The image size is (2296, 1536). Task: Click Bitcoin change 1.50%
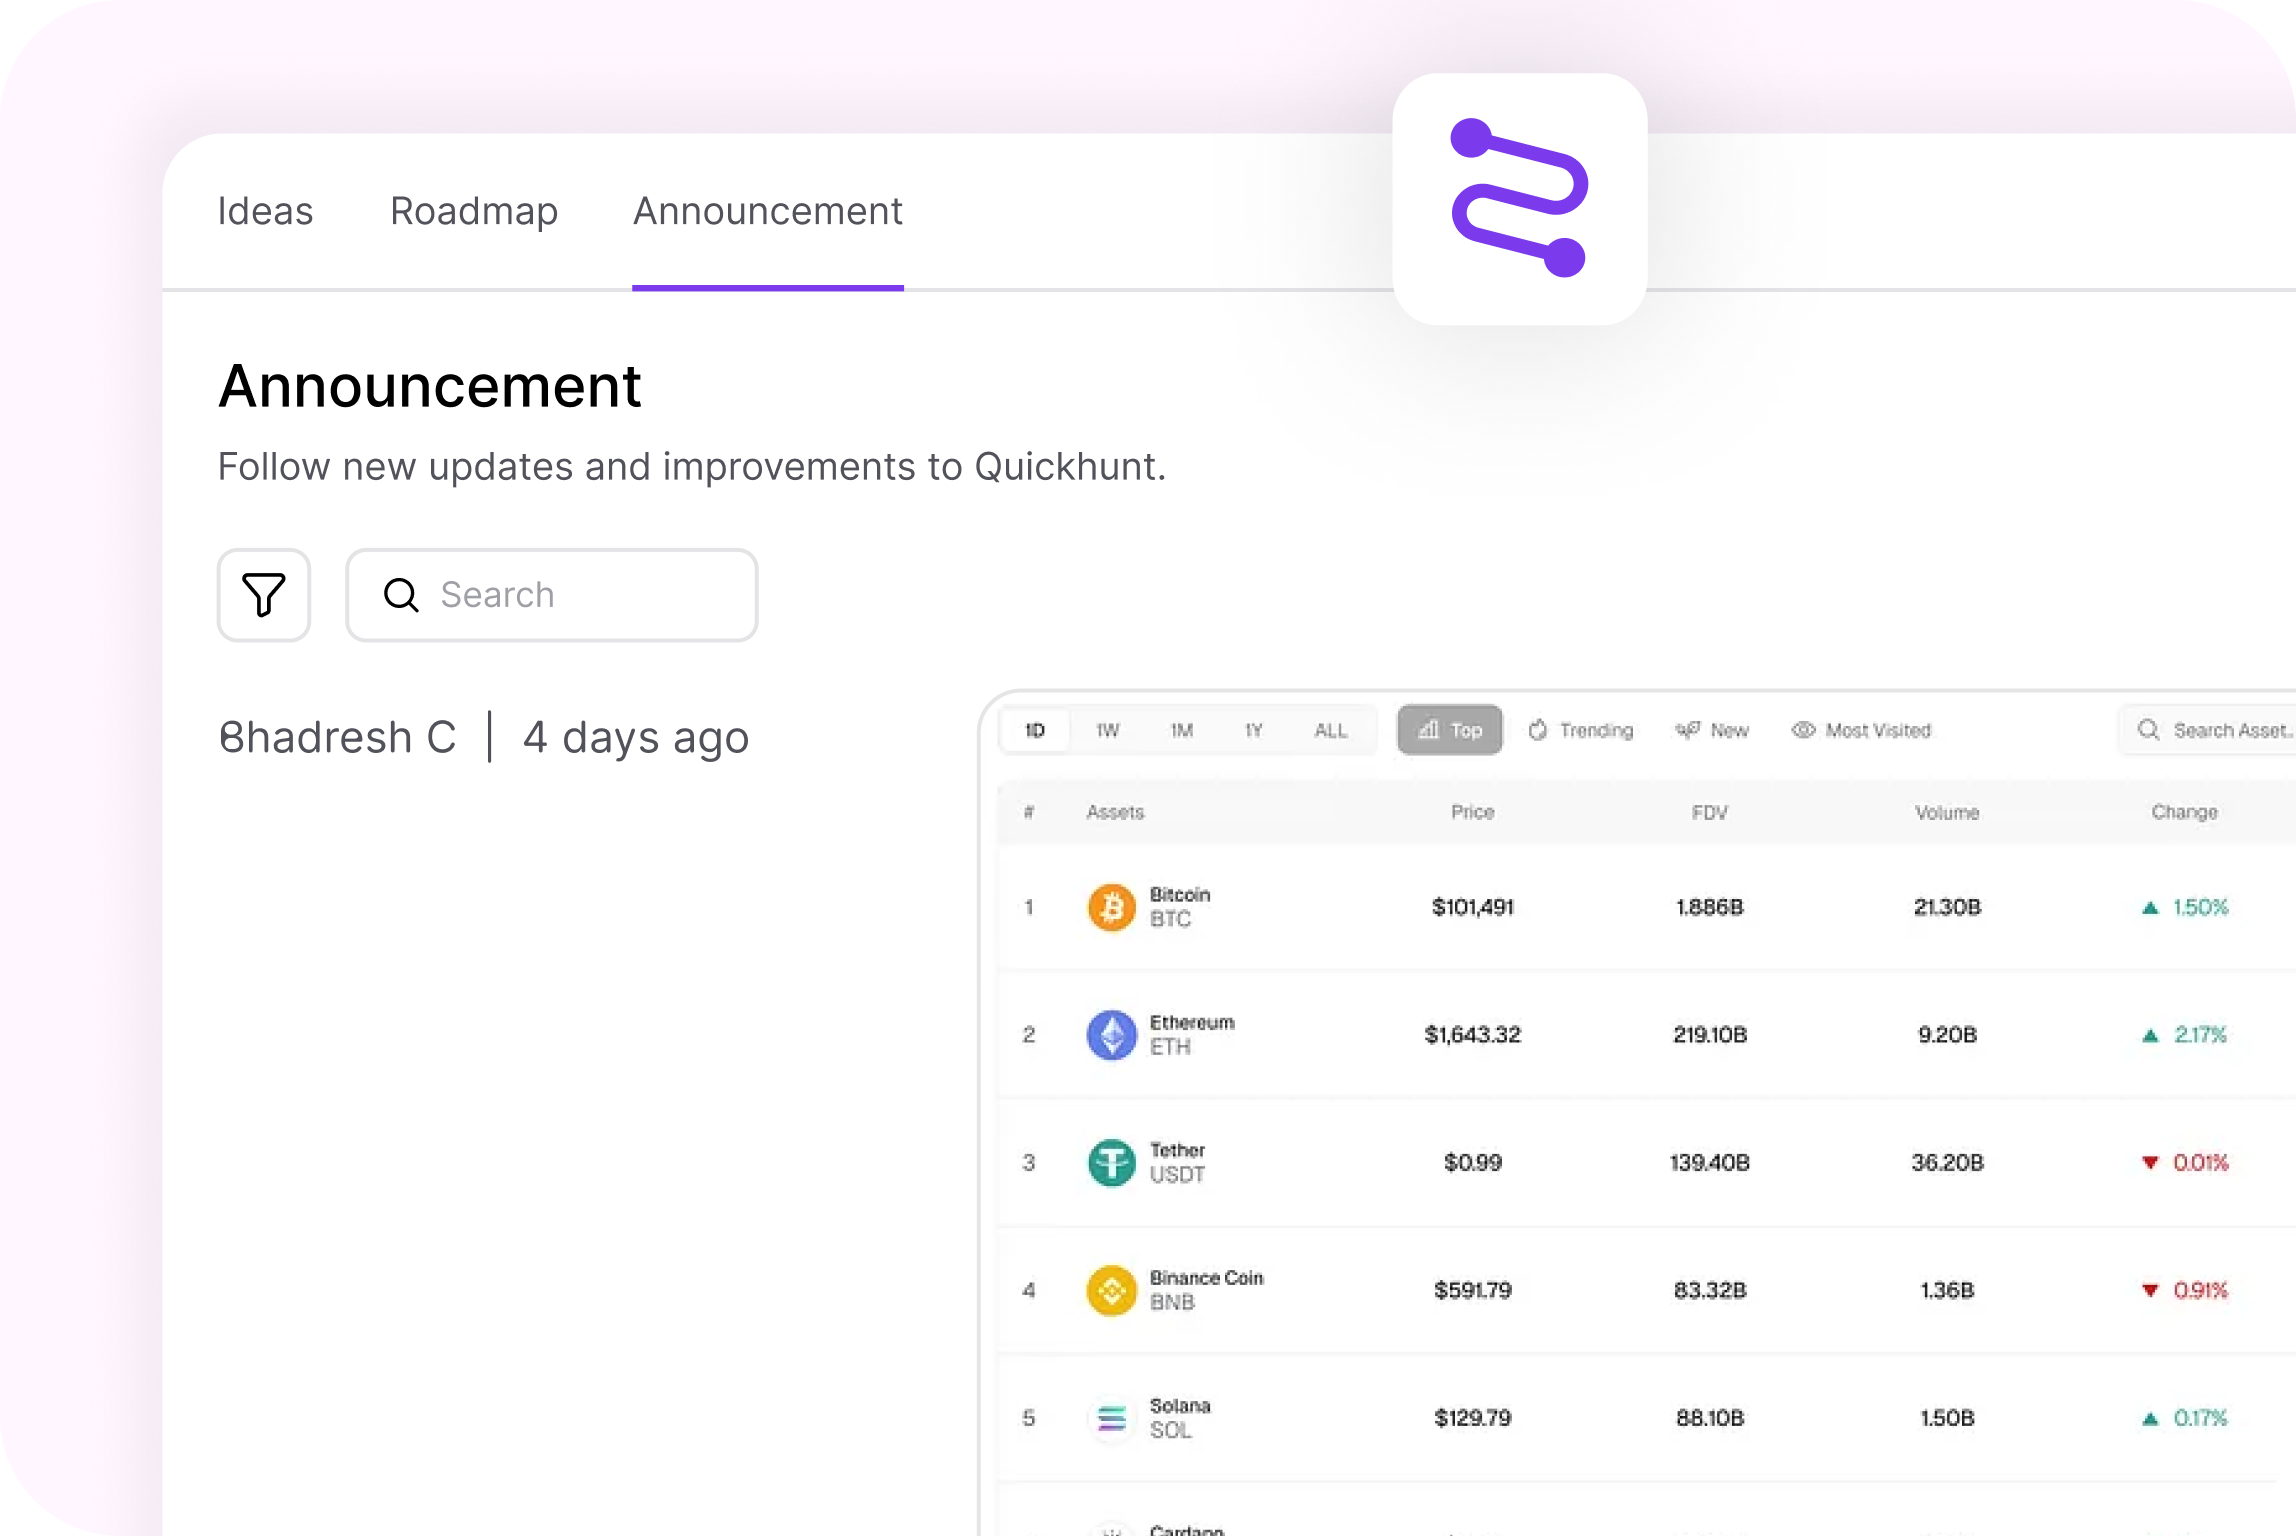(2201, 907)
